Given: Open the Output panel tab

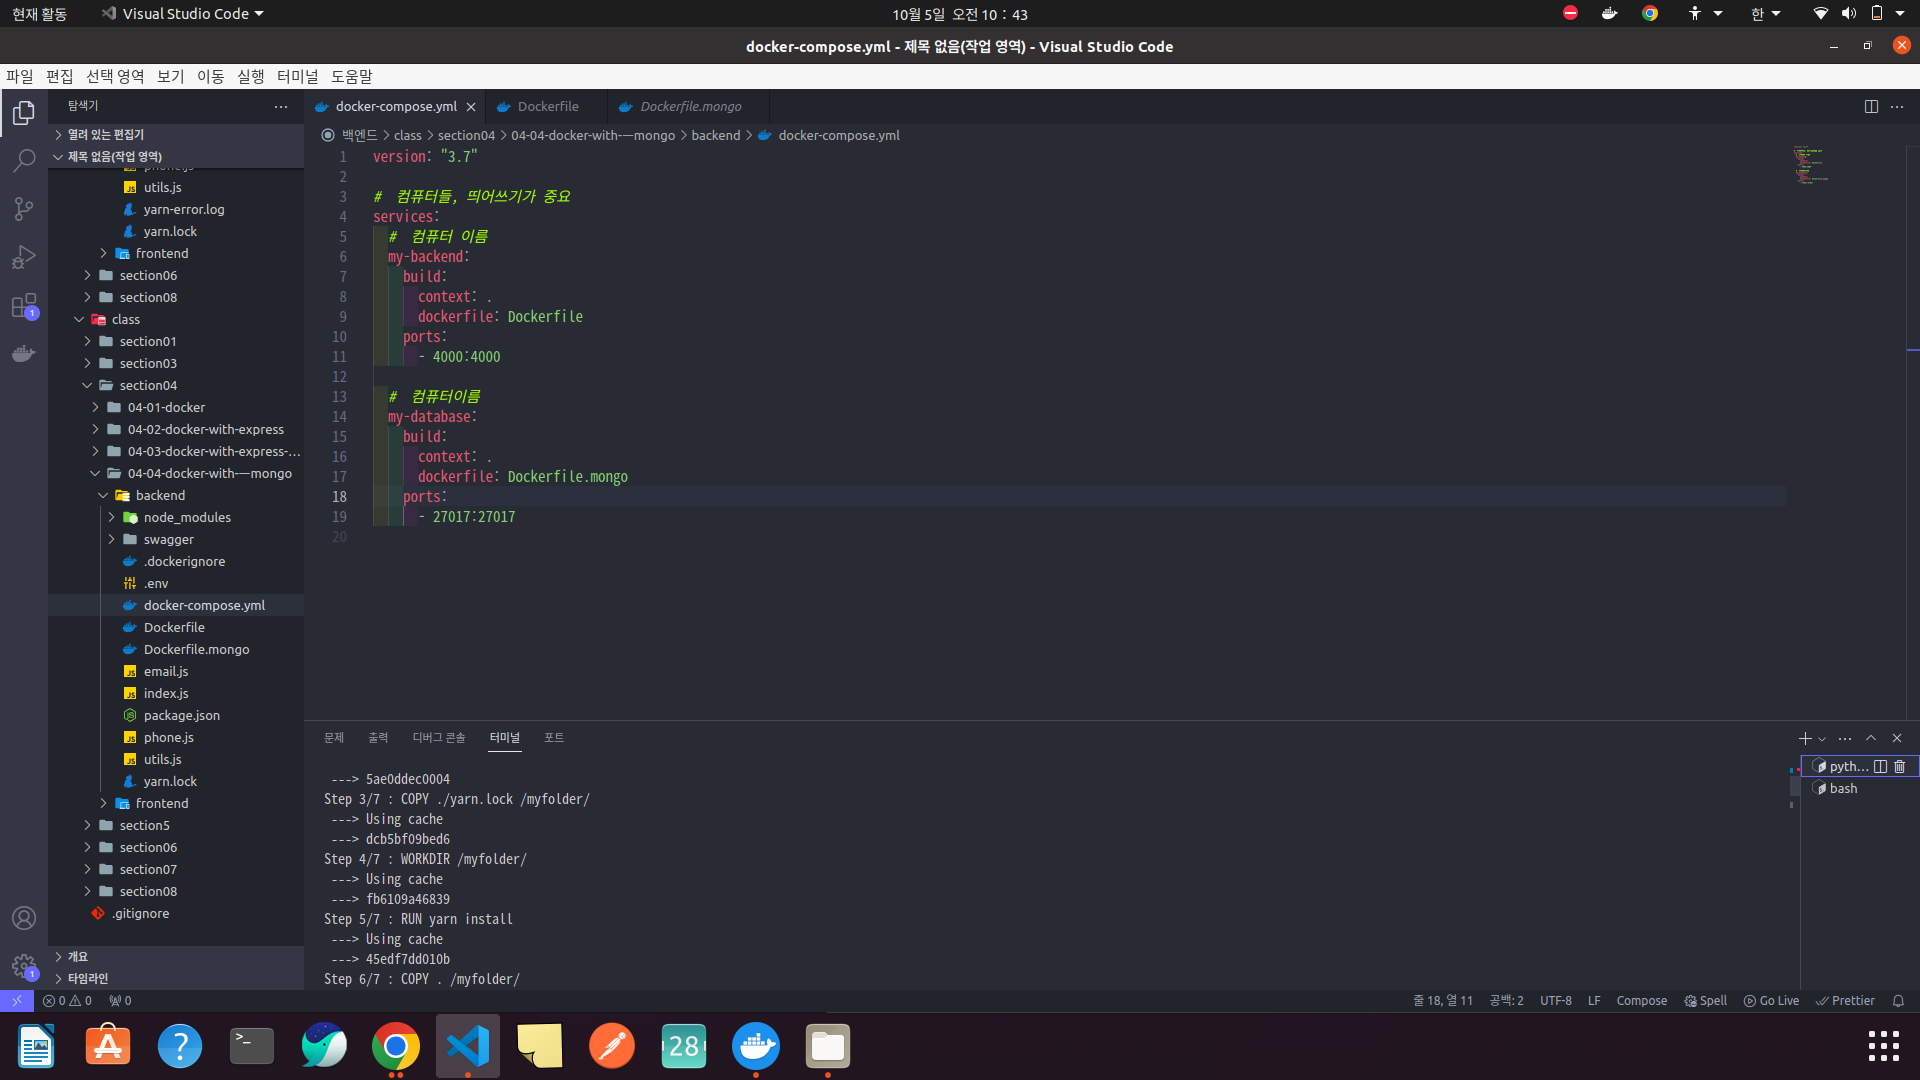Looking at the screenshot, I should pyautogui.click(x=378, y=738).
